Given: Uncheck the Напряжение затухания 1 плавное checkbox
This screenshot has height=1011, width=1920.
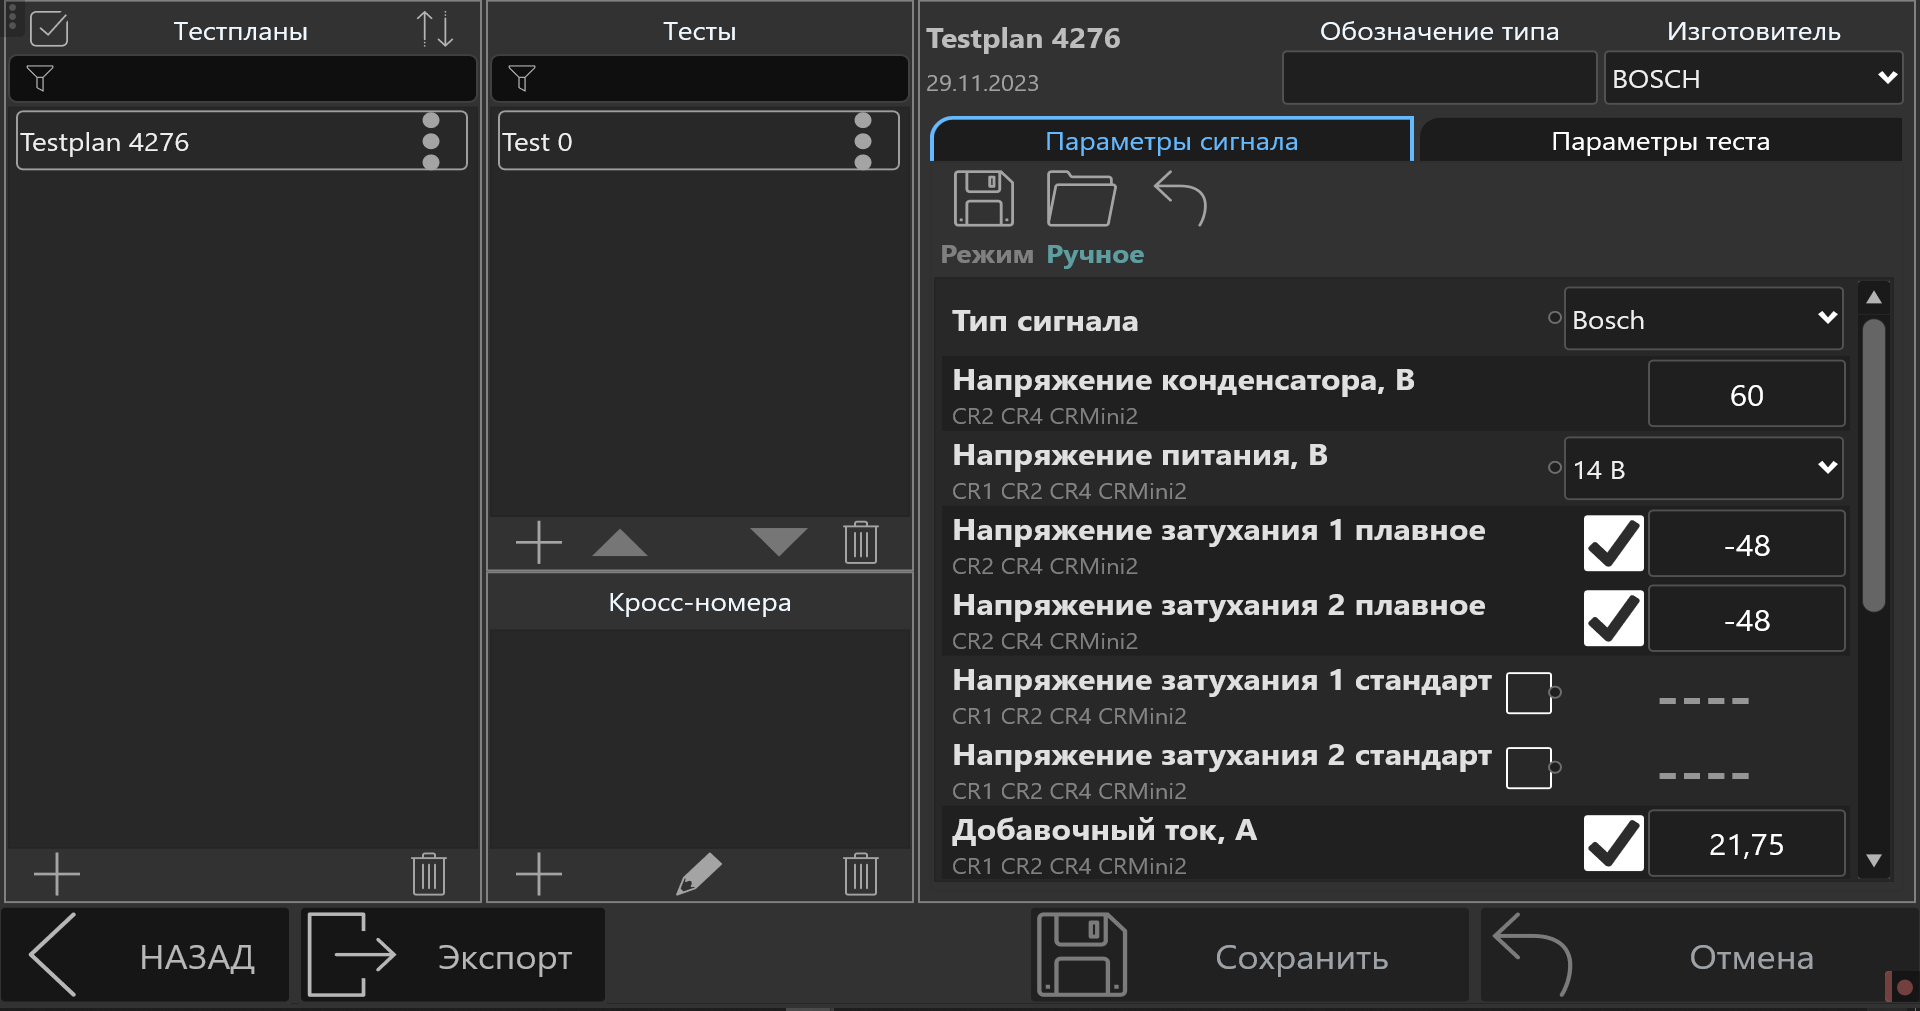Looking at the screenshot, I should tap(1614, 544).
